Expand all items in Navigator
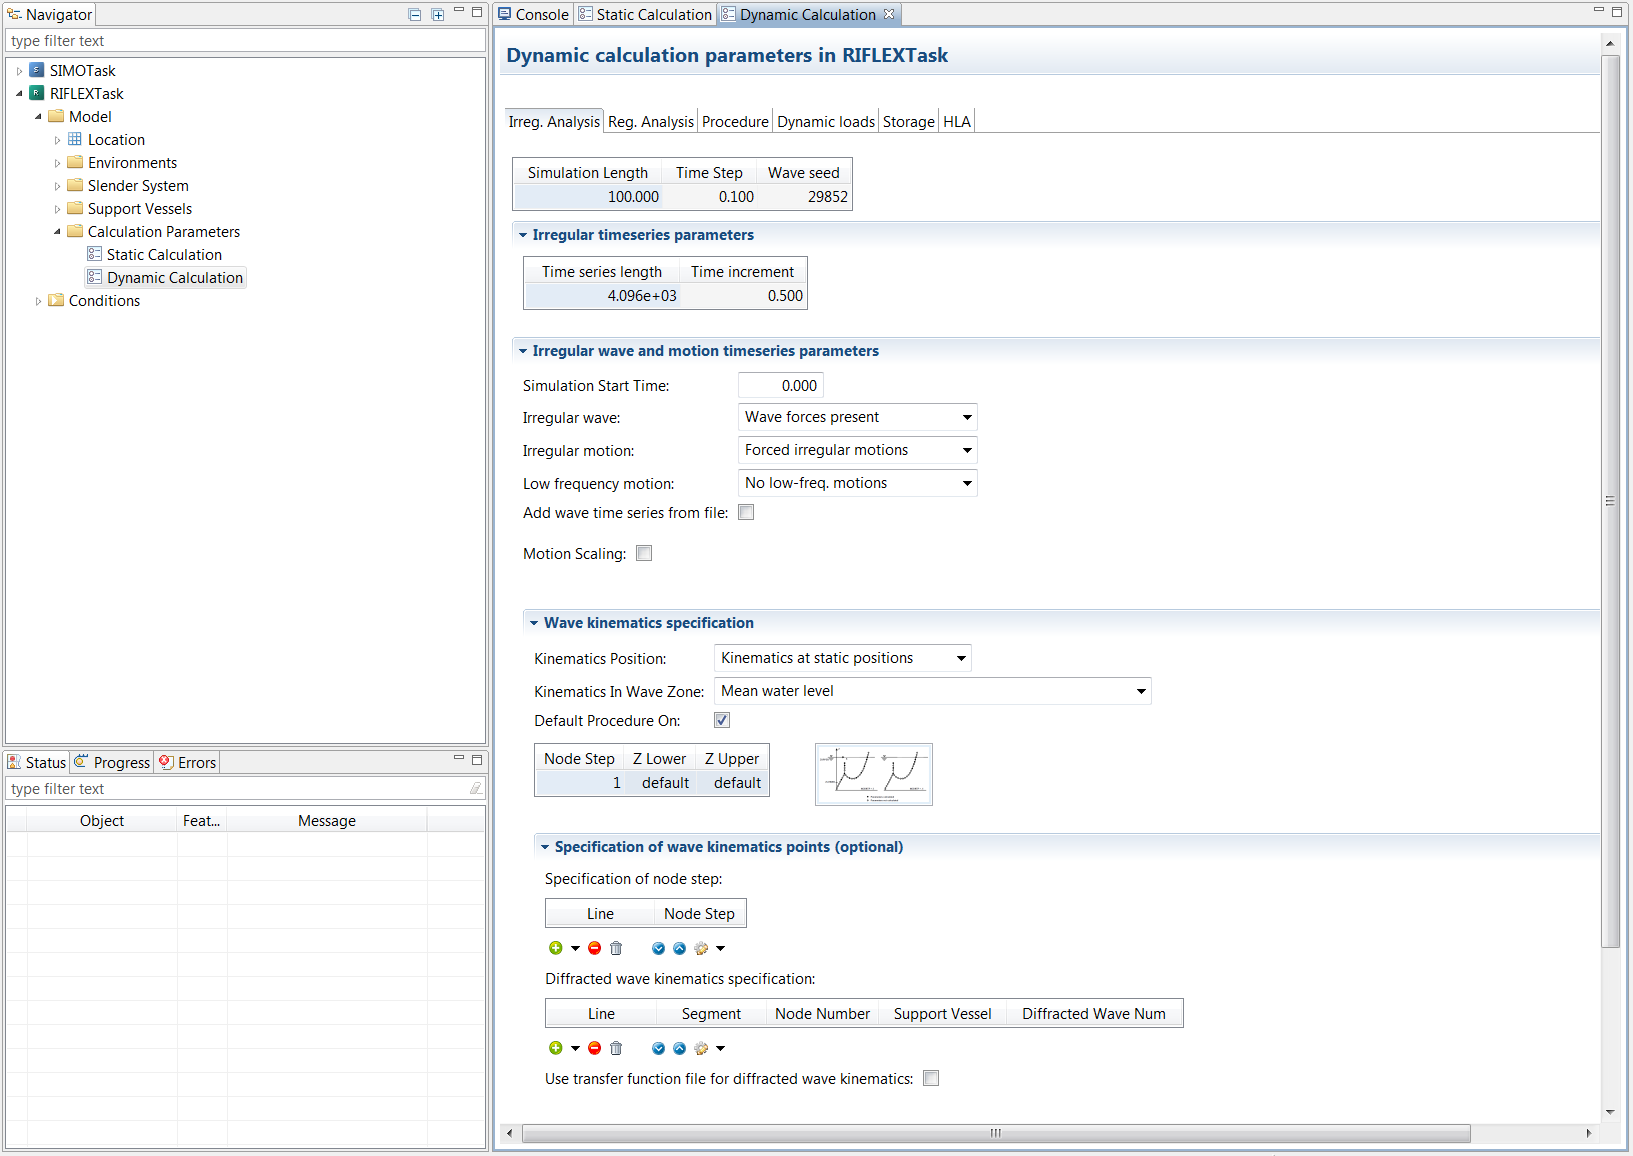Image resolution: width=1633 pixels, height=1156 pixels. click(438, 14)
